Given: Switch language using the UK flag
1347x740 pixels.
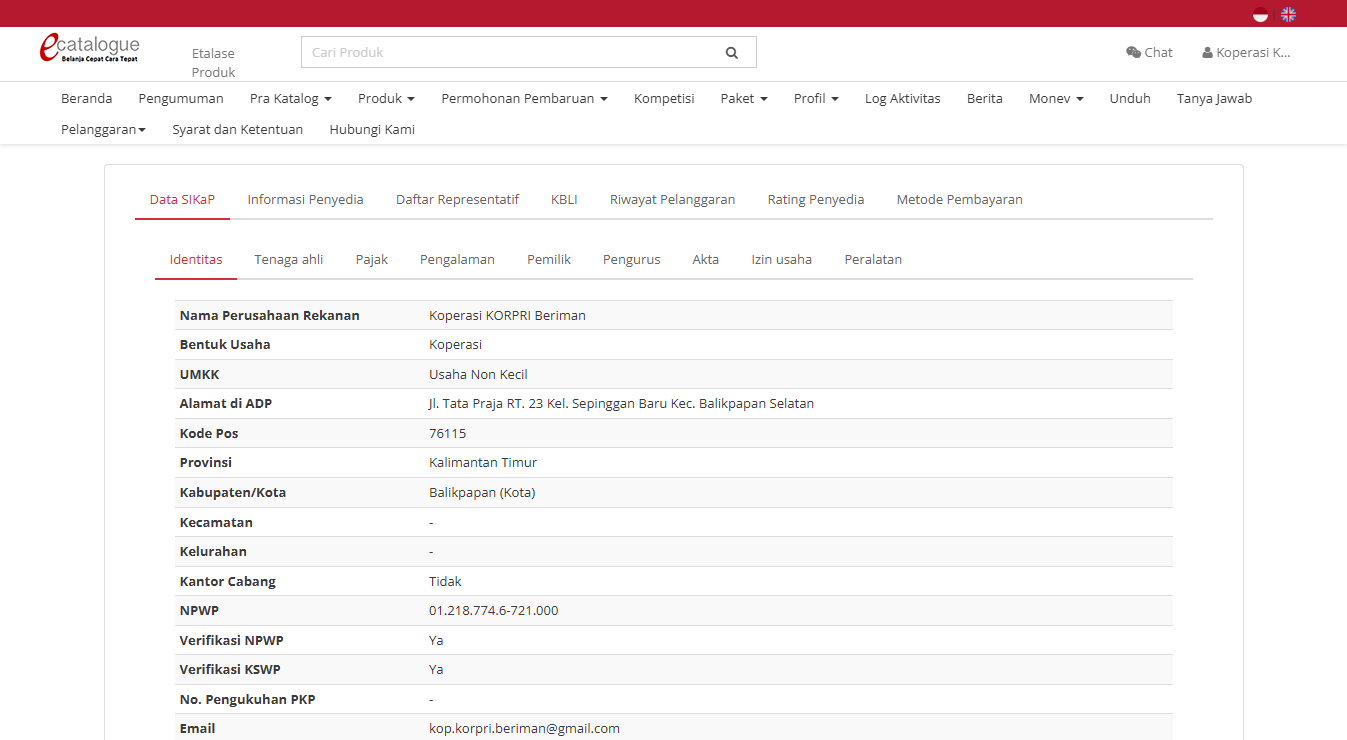Looking at the screenshot, I should [1288, 14].
